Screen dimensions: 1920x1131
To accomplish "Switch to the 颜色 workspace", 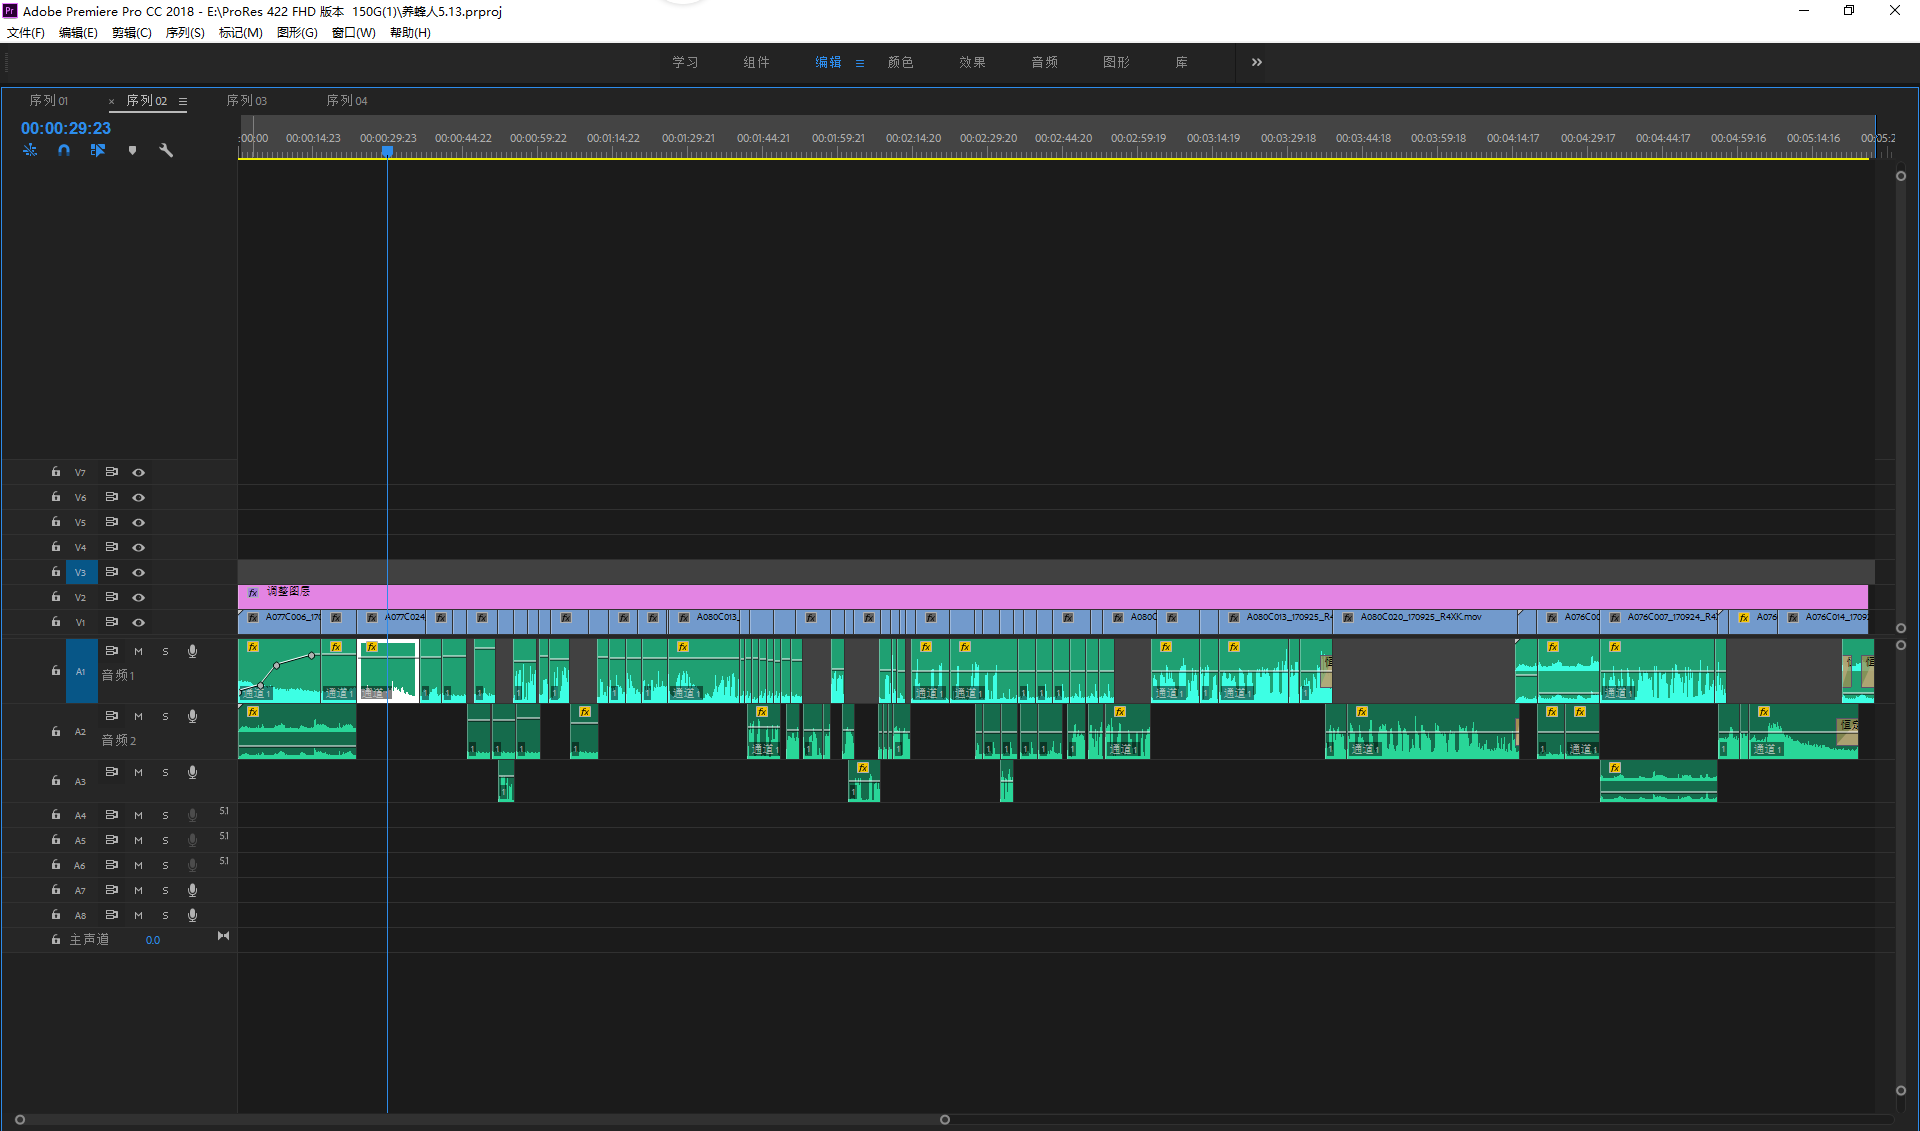I will [x=900, y=62].
